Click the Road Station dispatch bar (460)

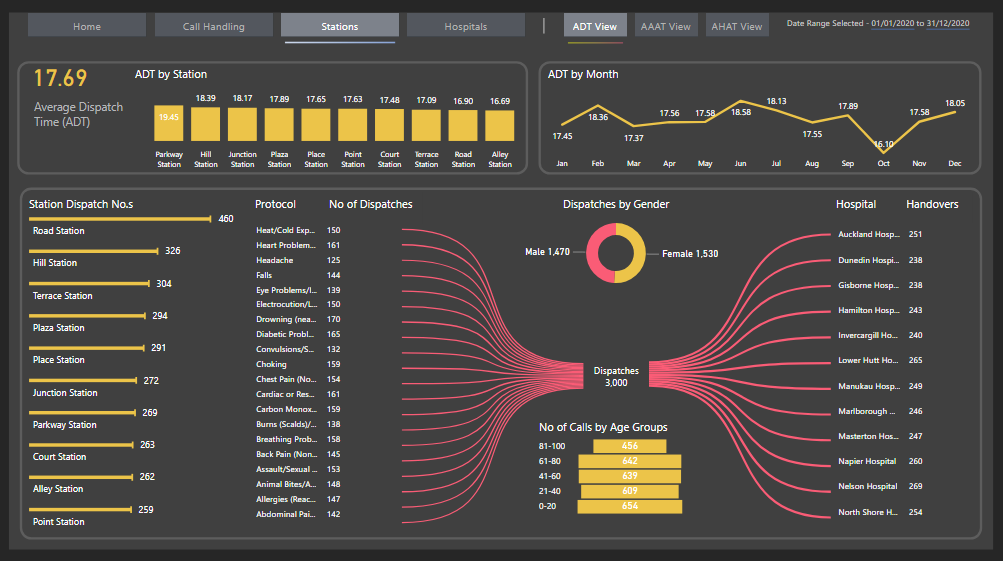pos(121,218)
